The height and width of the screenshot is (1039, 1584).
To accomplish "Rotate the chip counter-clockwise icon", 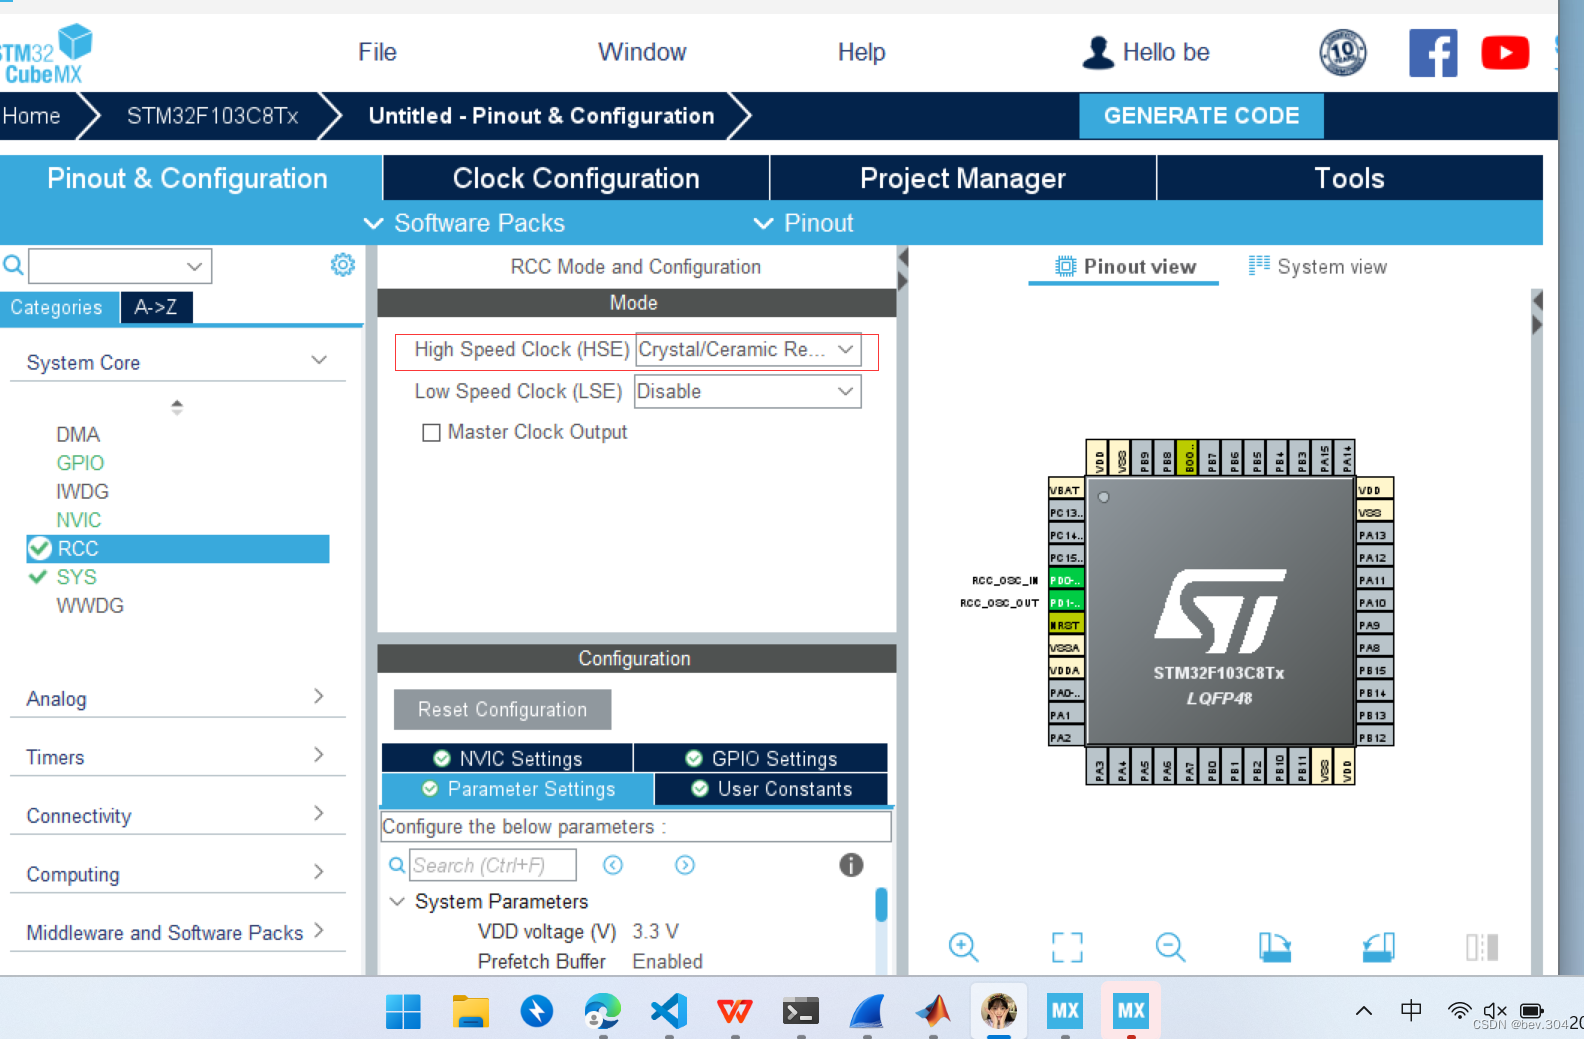I will [x=1378, y=946].
